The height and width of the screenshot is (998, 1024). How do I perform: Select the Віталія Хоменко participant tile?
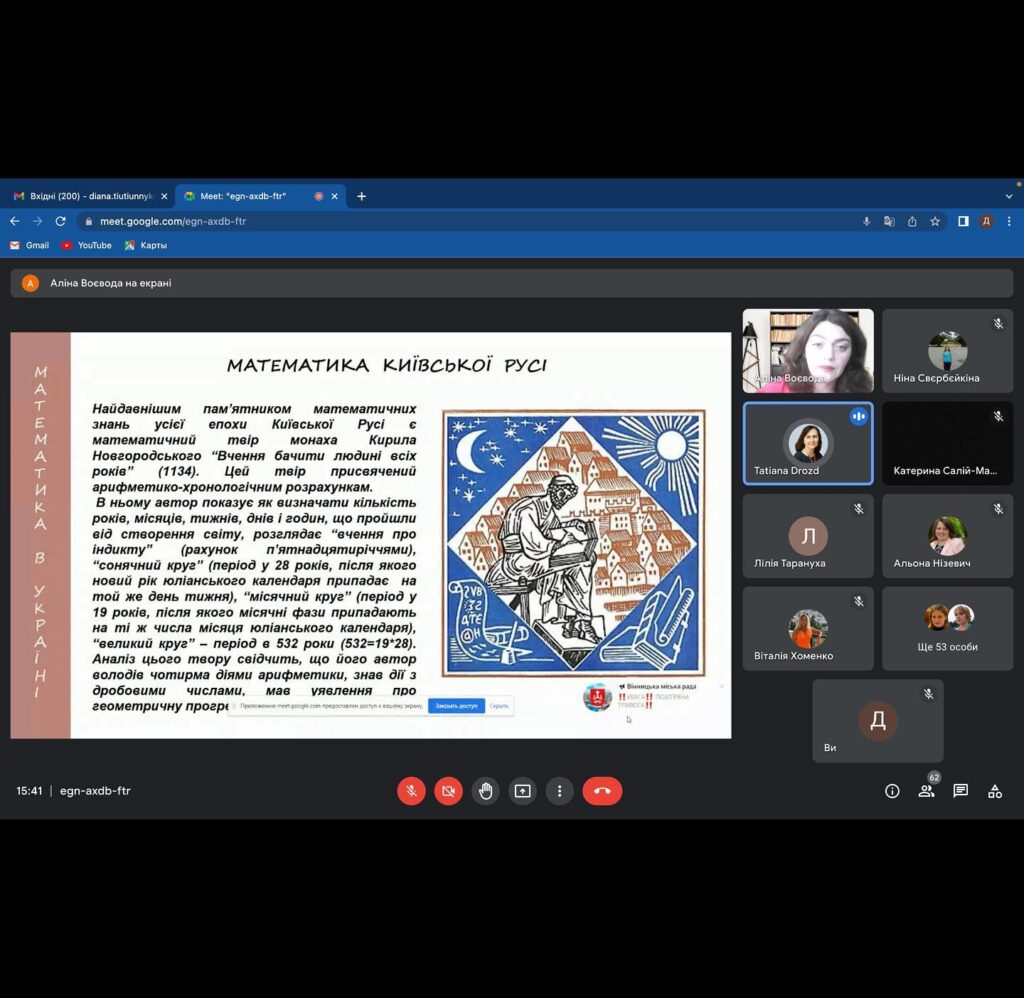click(x=808, y=629)
